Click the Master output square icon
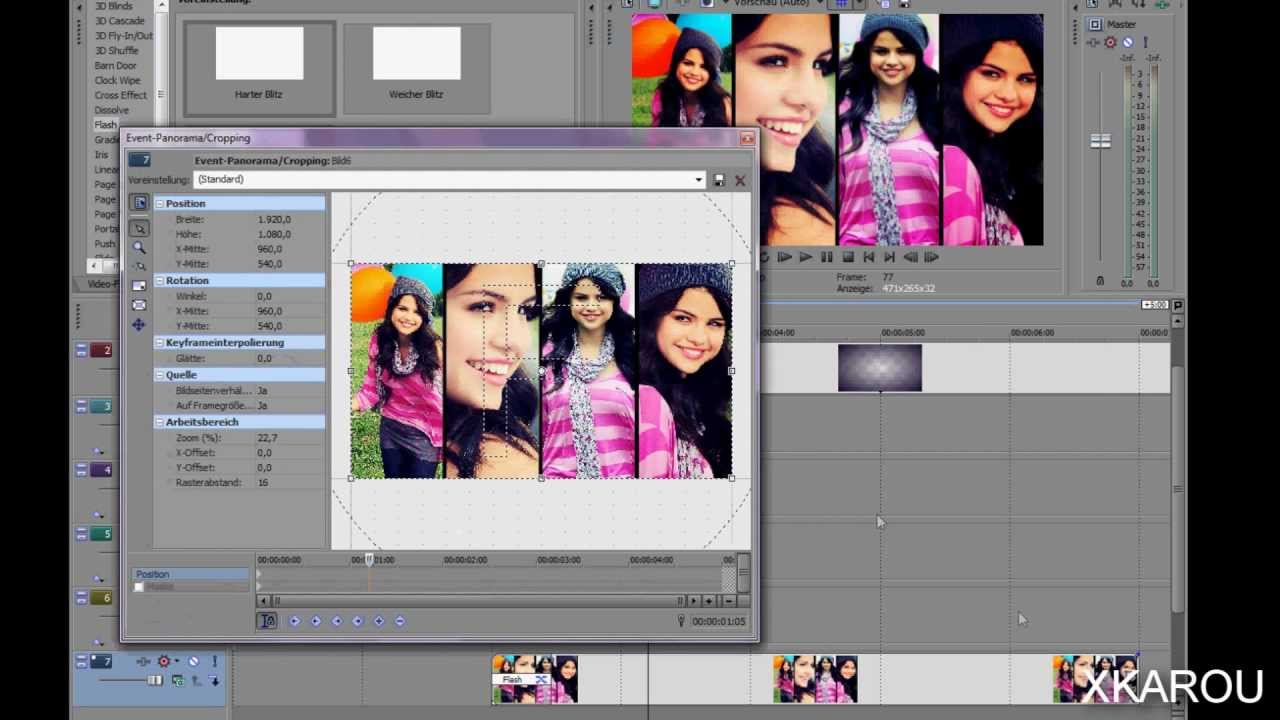1280x720 pixels. [x=1095, y=24]
